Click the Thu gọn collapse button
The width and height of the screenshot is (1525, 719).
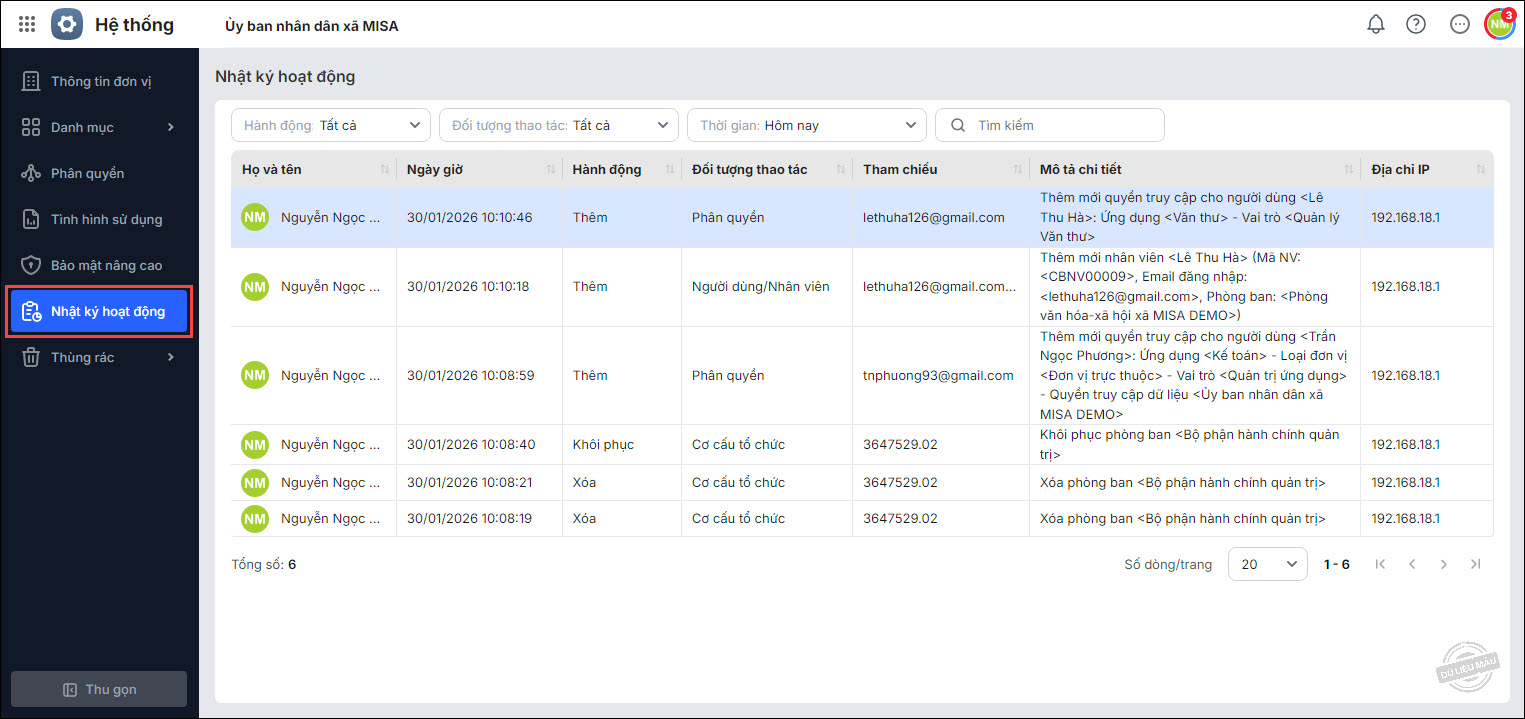pyautogui.click(x=99, y=689)
